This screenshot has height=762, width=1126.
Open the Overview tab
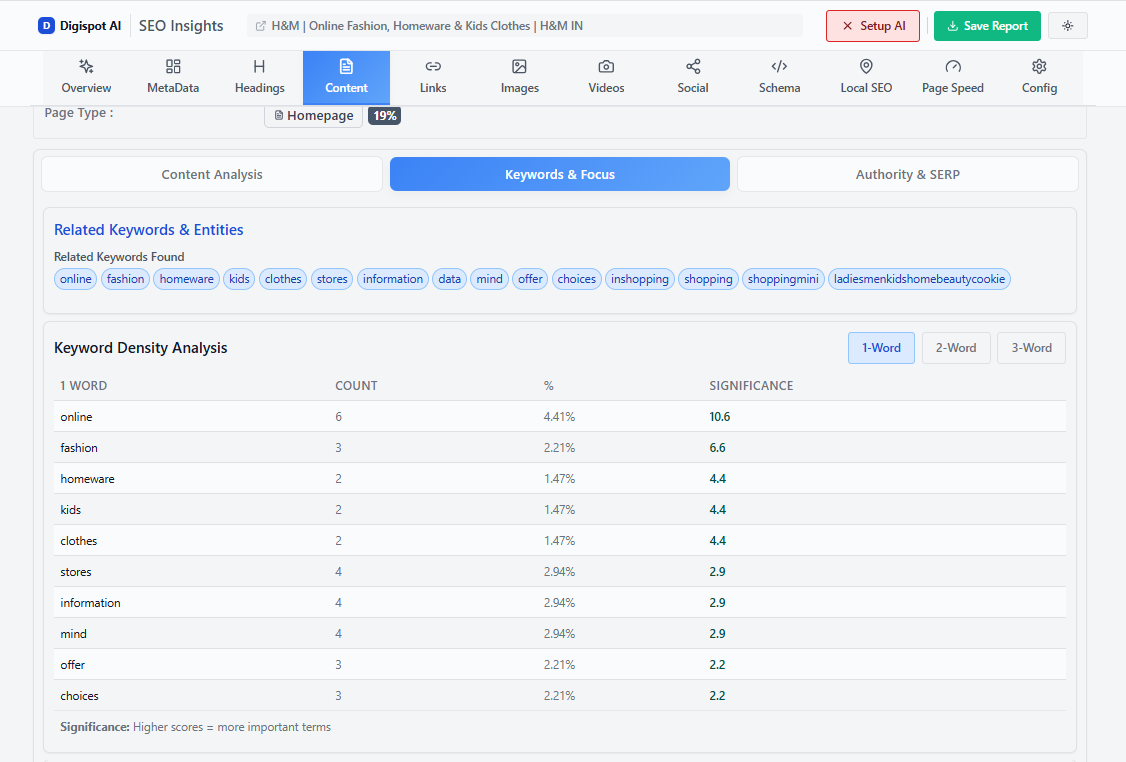(86, 78)
